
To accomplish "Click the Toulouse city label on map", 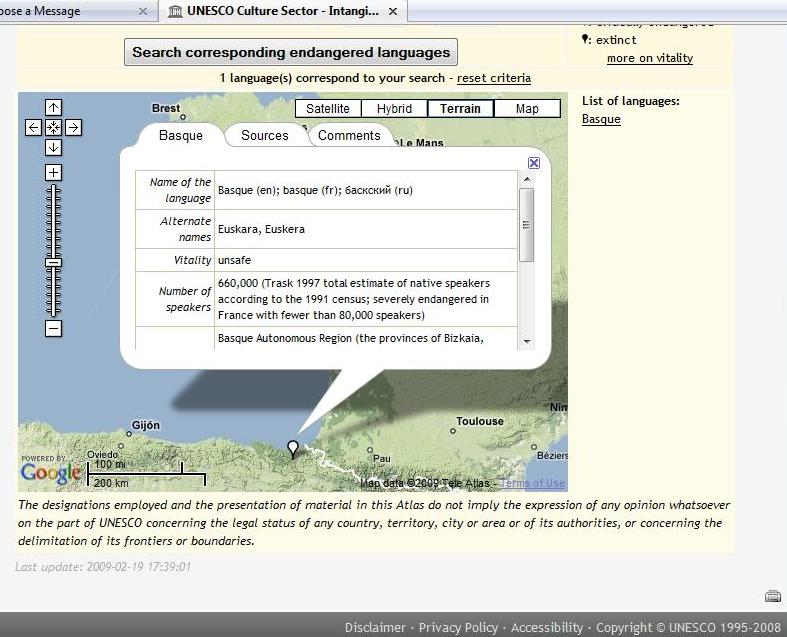I will coord(479,421).
